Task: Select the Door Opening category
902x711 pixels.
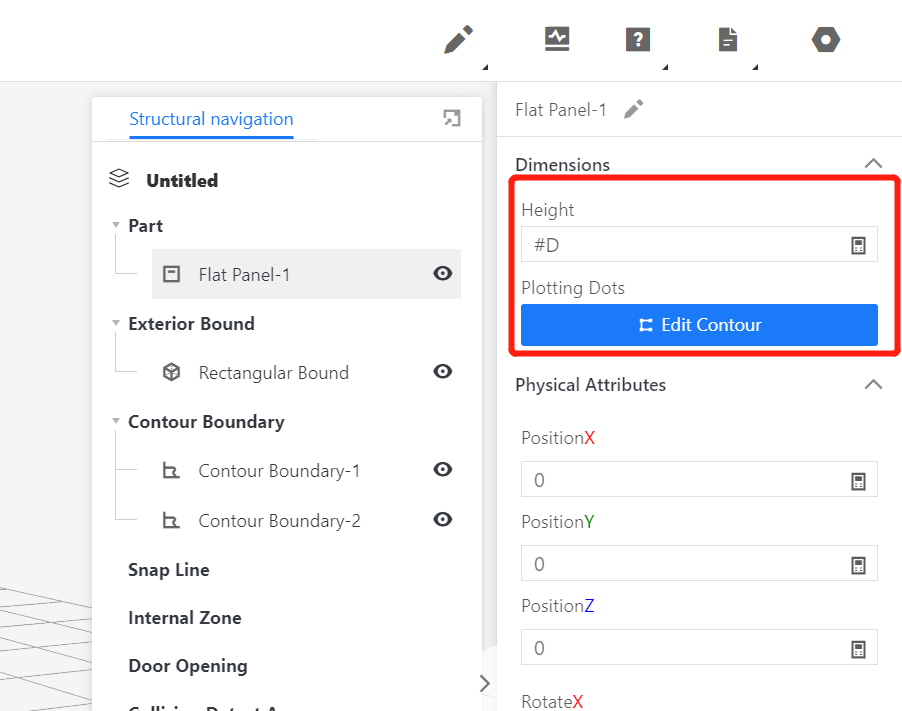Action: pos(188,666)
